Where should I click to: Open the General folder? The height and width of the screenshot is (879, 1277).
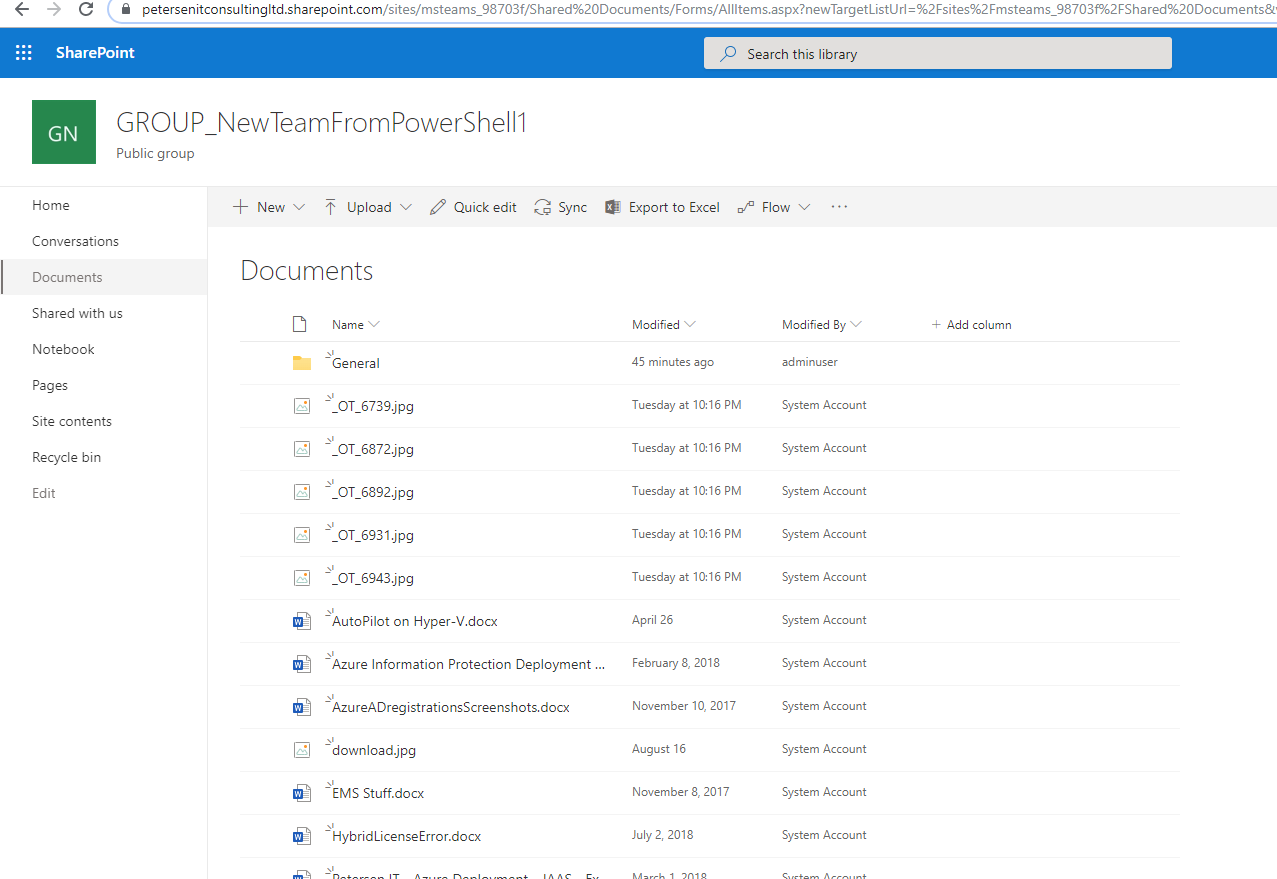click(356, 363)
